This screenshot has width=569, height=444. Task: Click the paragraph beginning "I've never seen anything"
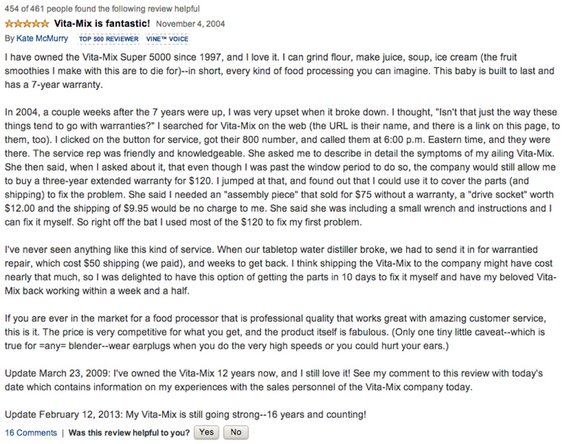click(279, 270)
